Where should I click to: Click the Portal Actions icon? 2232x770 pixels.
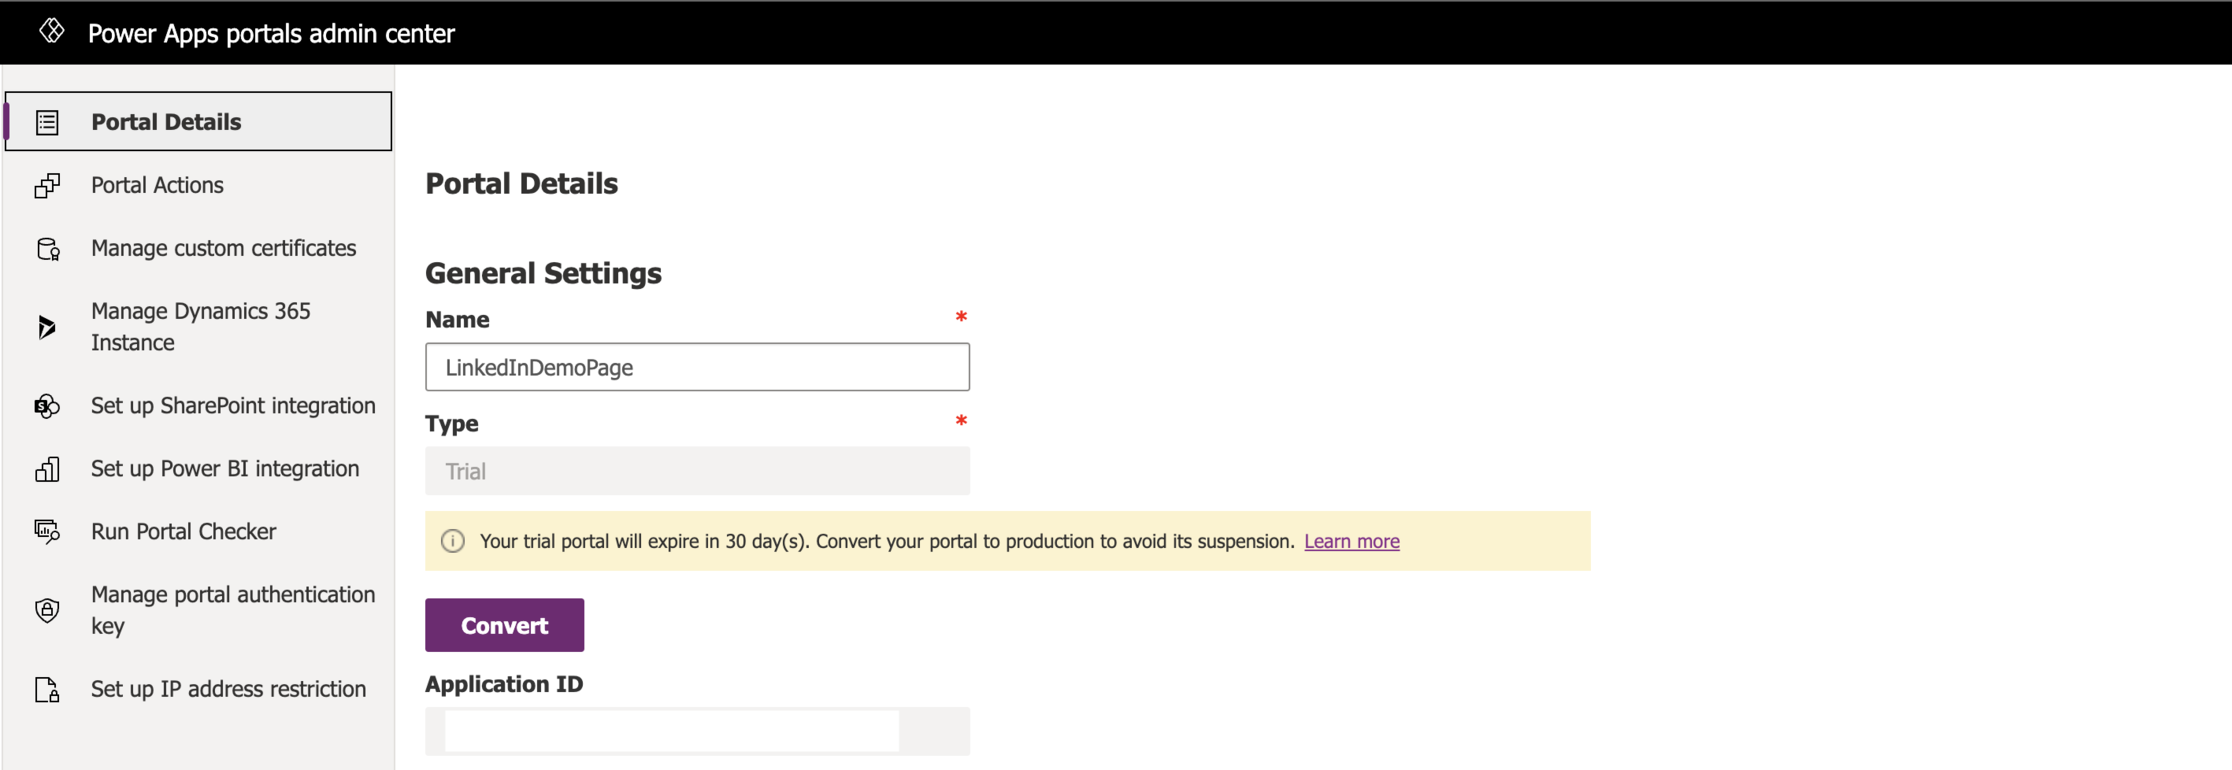pos(47,186)
